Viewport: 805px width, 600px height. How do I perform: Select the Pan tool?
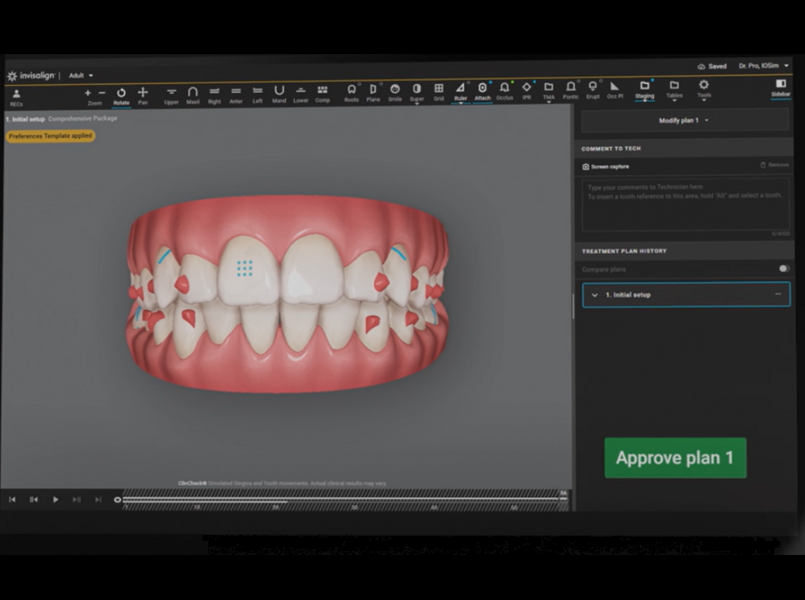point(143,94)
